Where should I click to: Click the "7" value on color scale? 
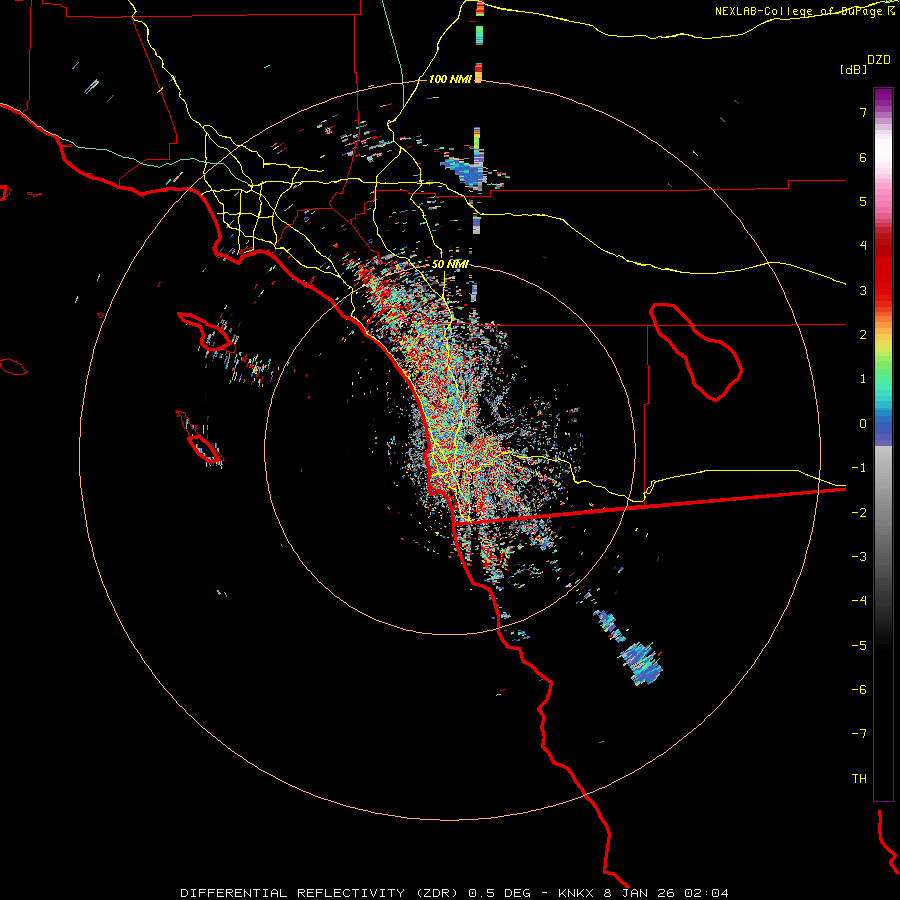[x=863, y=112]
